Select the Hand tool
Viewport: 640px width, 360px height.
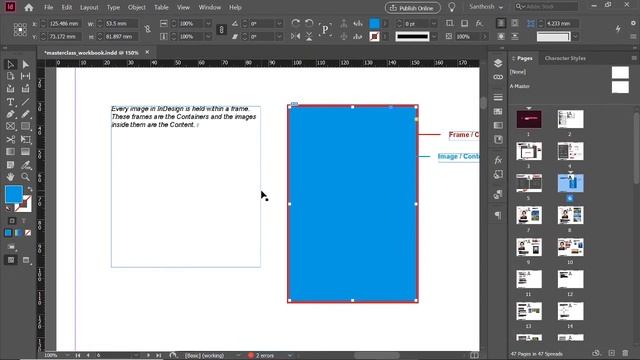coord(11,177)
